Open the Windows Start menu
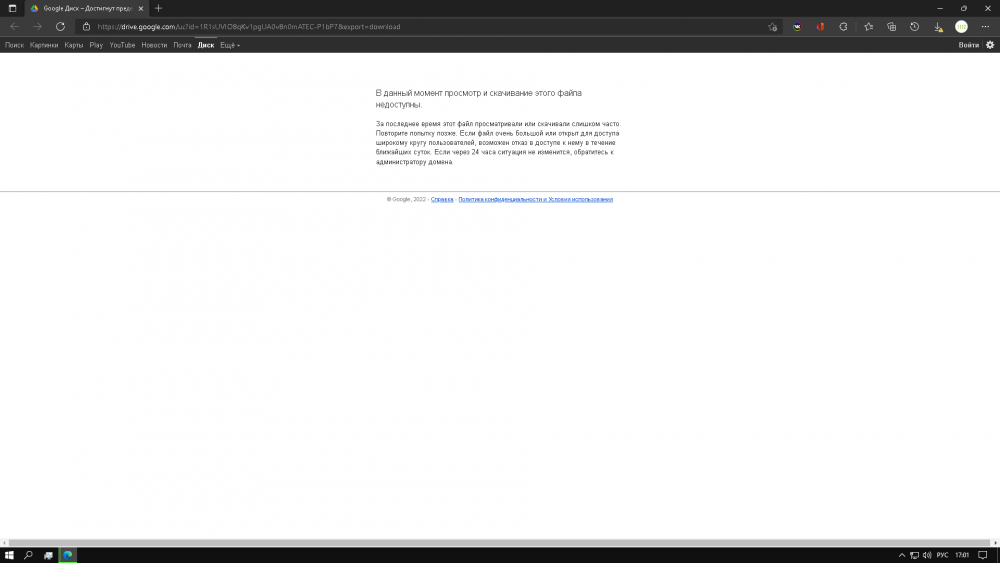1000x563 pixels. pyautogui.click(x=9, y=555)
